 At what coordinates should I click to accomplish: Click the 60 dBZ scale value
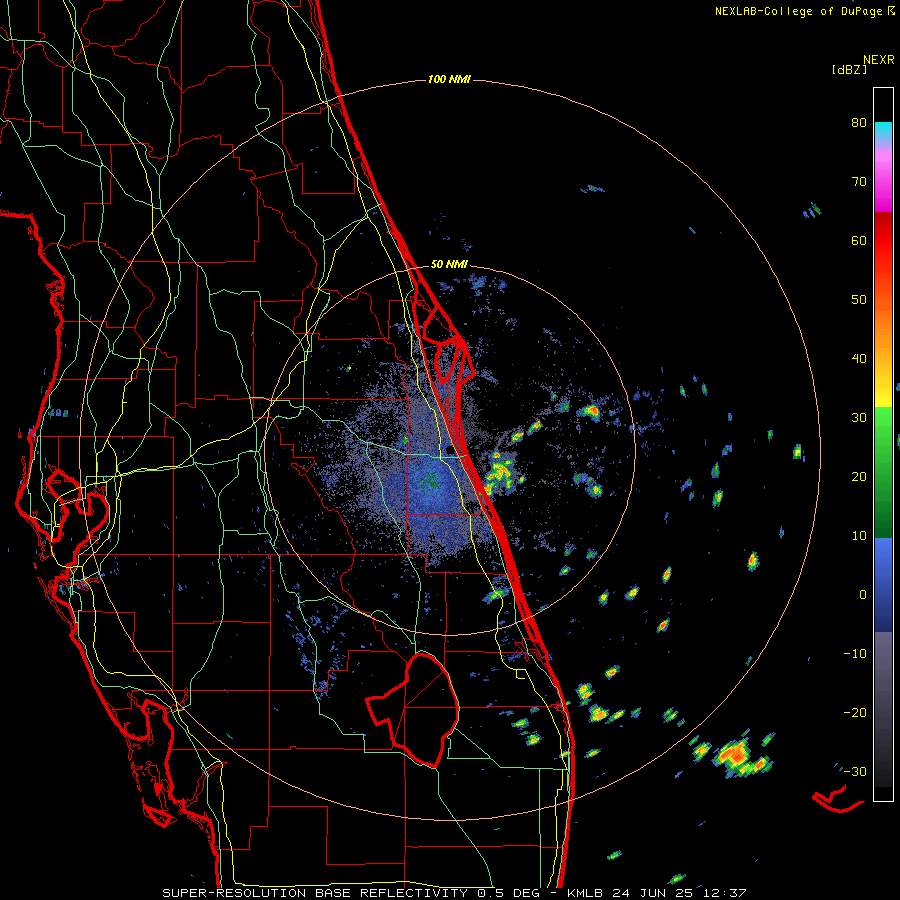[859, 240]
